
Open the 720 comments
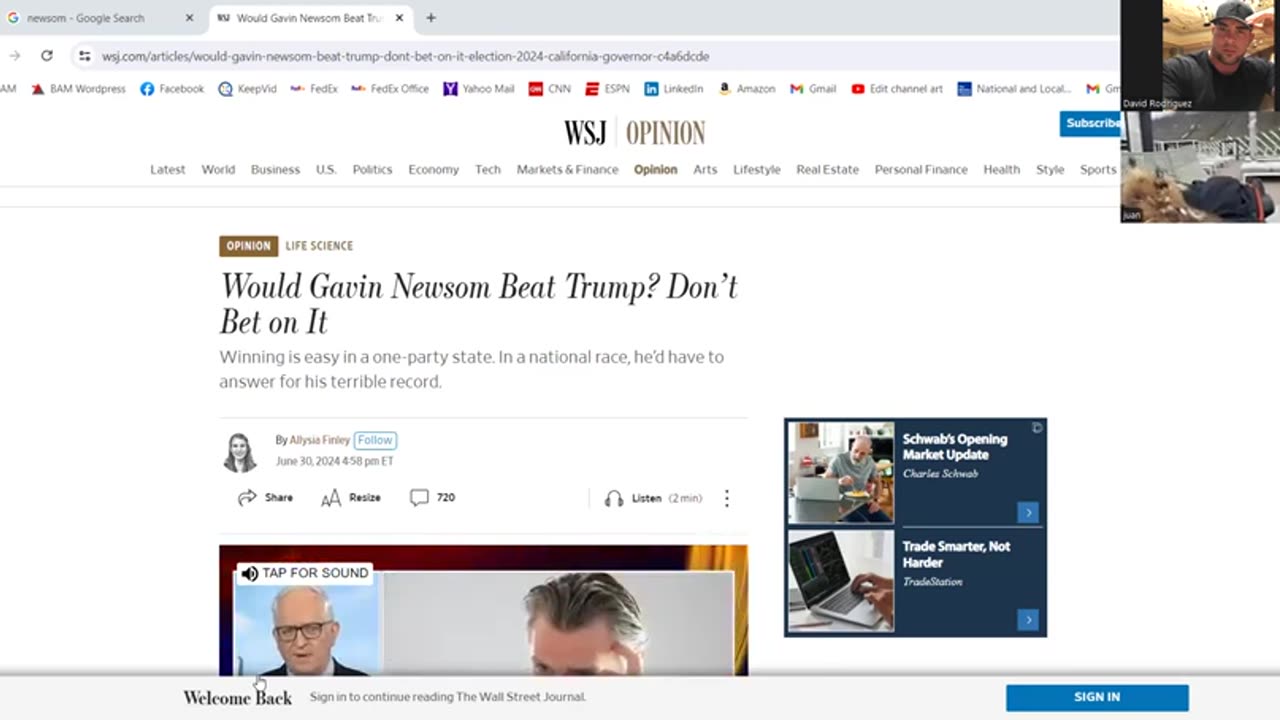pyautogui.click(x=432, y=498)
